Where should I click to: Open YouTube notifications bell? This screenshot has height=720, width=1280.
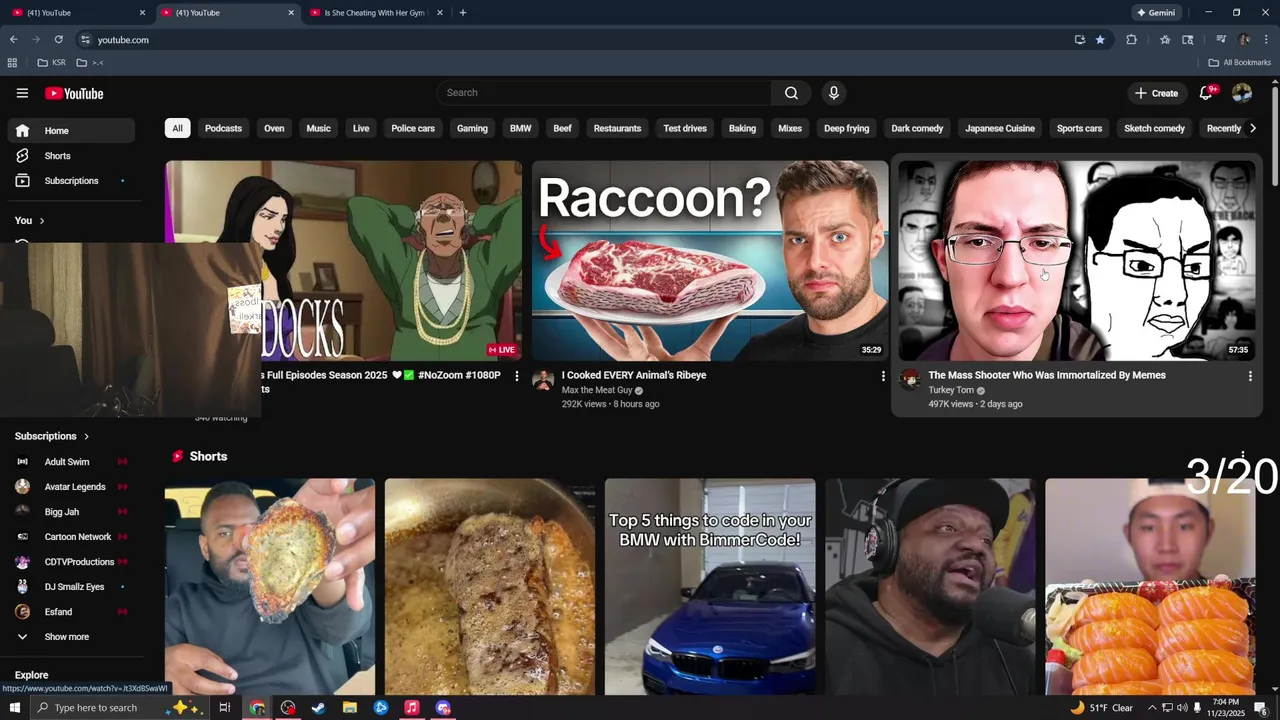pyautogui.click(x=1206, y=93)
